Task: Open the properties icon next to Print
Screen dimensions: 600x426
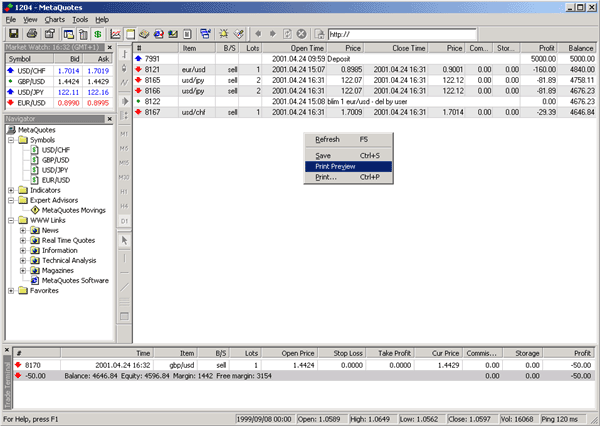Action: pos(50,34)
